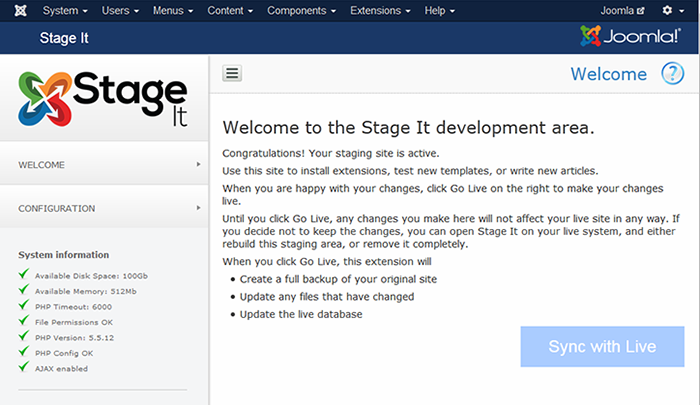Click the AJAX enabled checkmark icon

click(x=24, y=366)
